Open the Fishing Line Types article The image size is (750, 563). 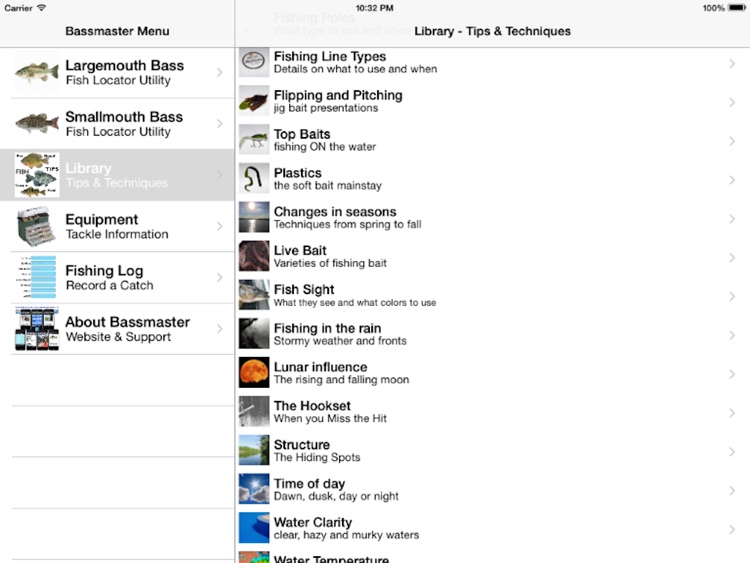point(493,63)
